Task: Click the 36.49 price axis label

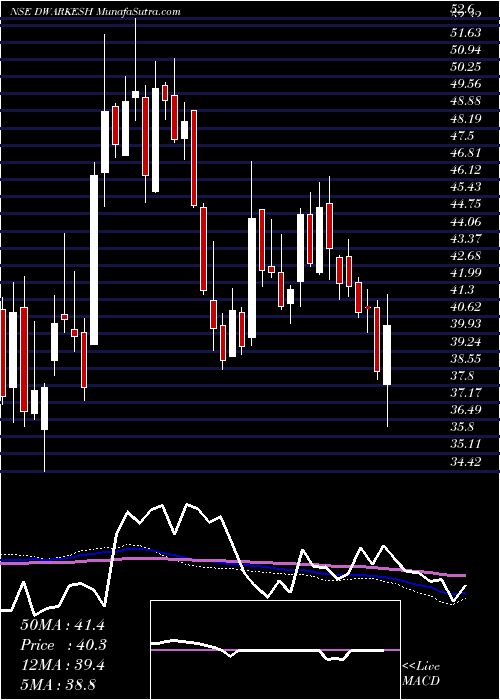Action: (x=466, y=411)
